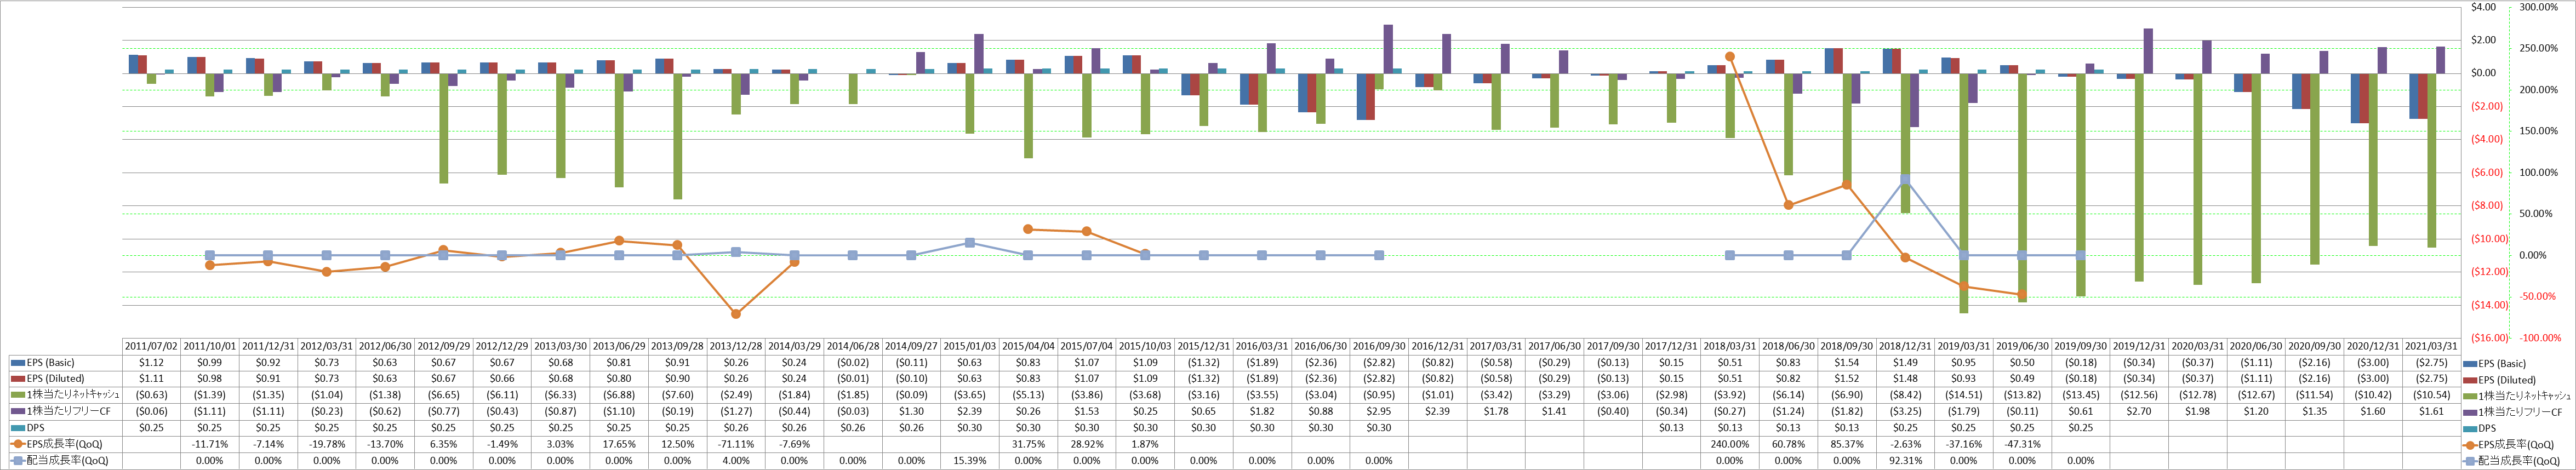Click the 2012/09/29 date column header
2576x470 pixels.
[443, 346]
